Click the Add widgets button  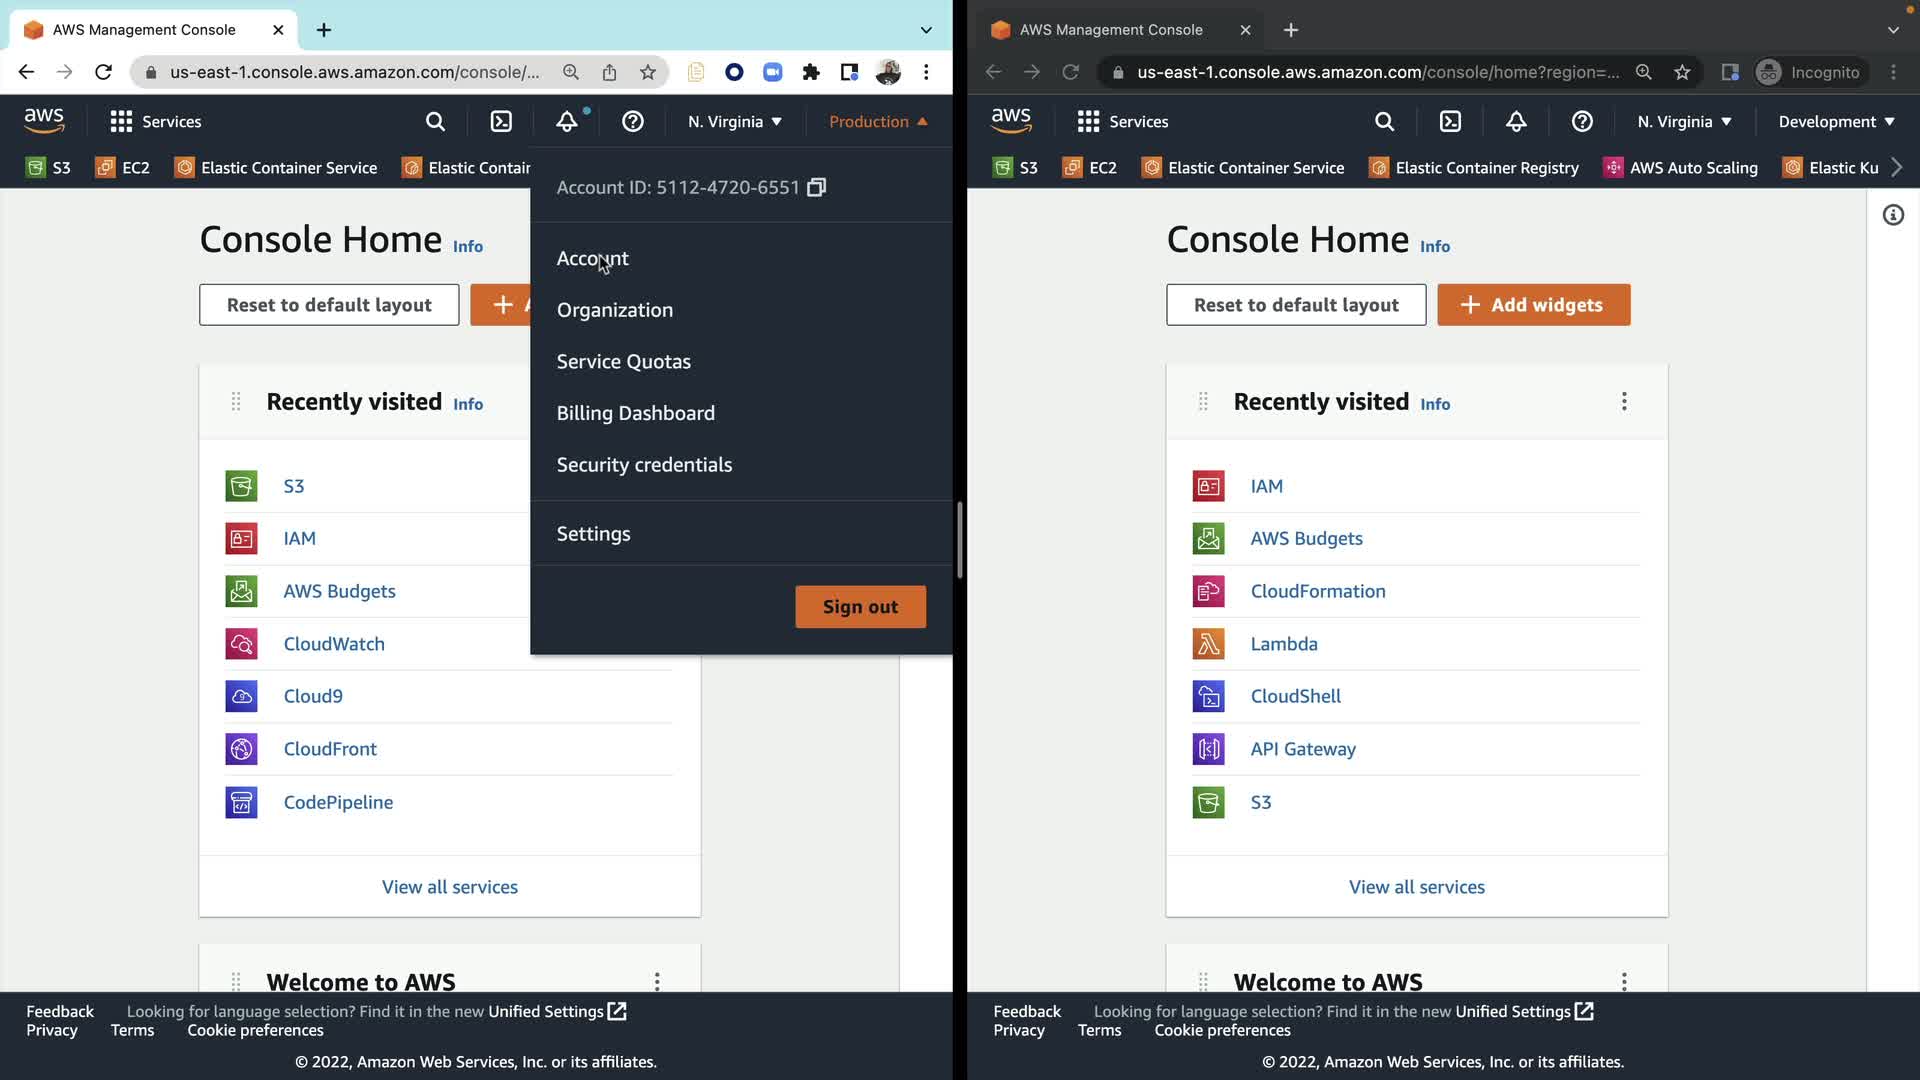coord(1533,305)
